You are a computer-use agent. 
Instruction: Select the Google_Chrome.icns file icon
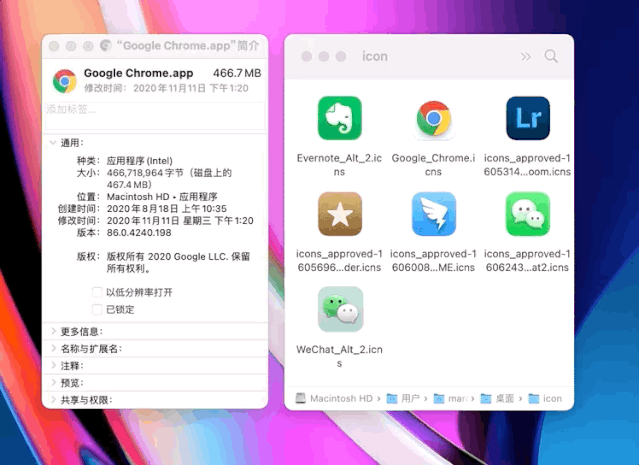[433, 118]
